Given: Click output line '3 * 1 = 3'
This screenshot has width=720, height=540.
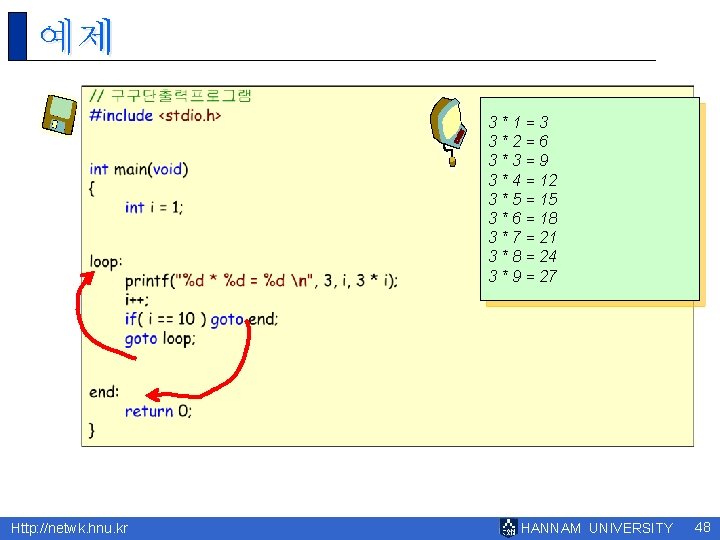Looking at the screenshot, I should click(518, 122).
